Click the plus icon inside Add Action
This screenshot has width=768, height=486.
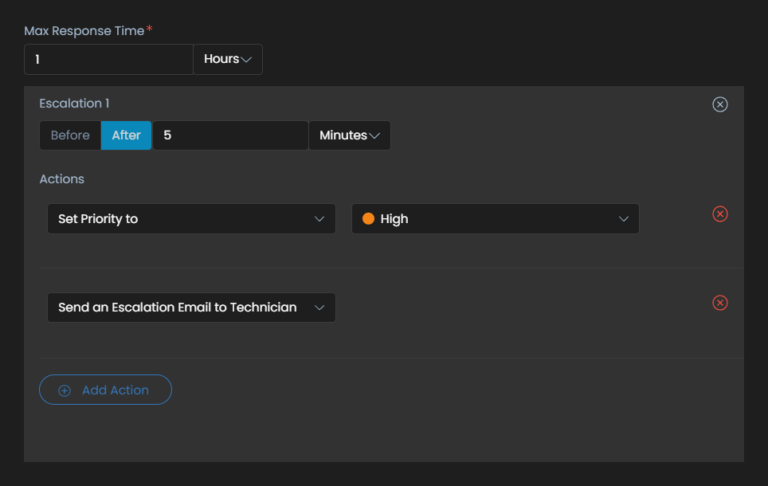[65, 390]
